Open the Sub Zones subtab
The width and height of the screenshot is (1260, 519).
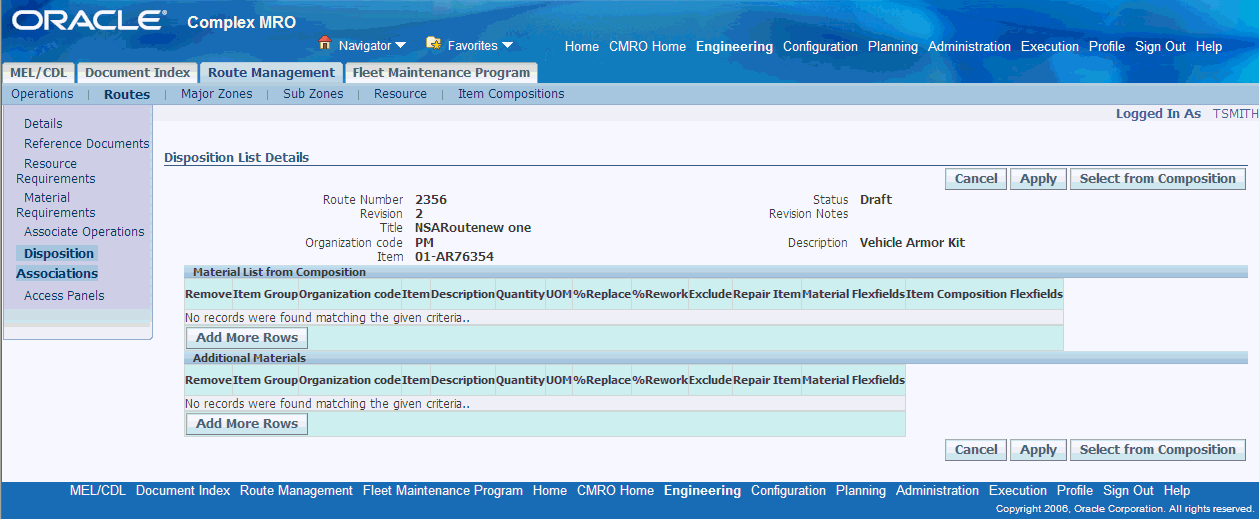(313, 94)
